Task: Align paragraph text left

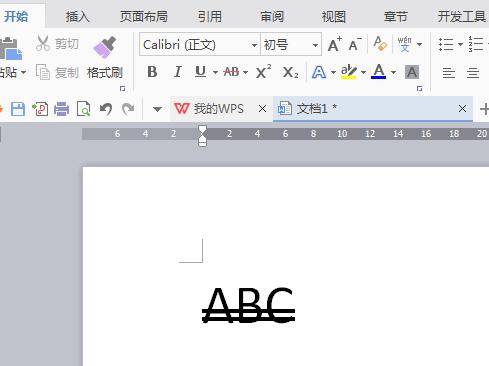Action: [x=449, y=72]
